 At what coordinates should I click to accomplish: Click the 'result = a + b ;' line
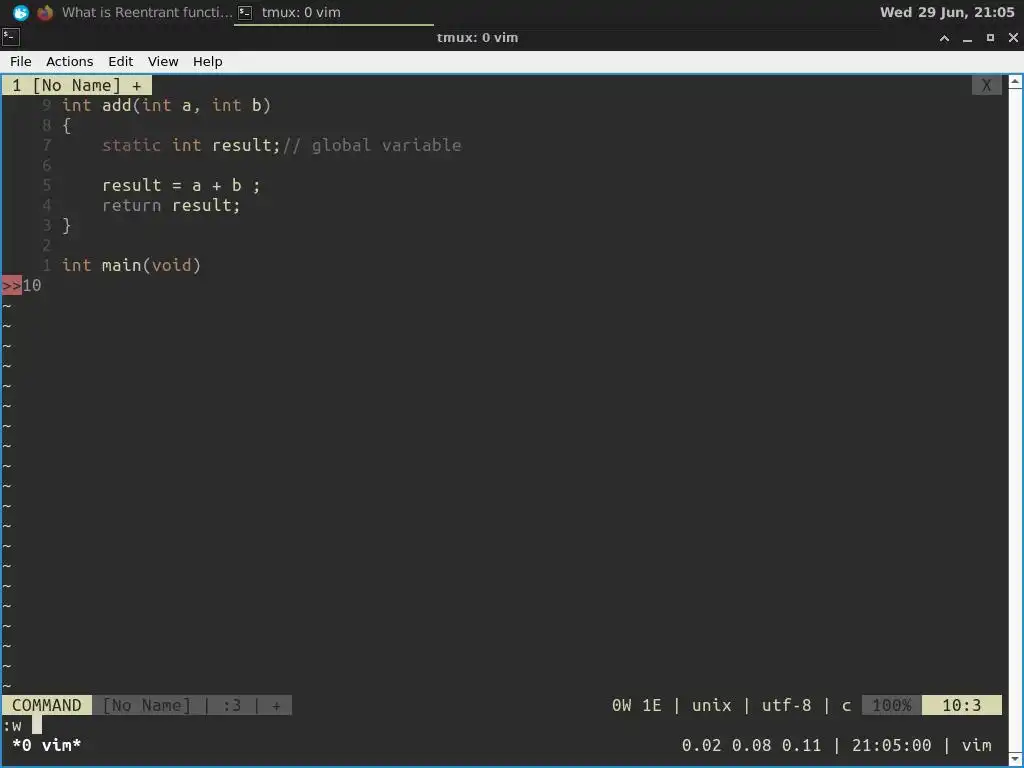click(181, 185)
